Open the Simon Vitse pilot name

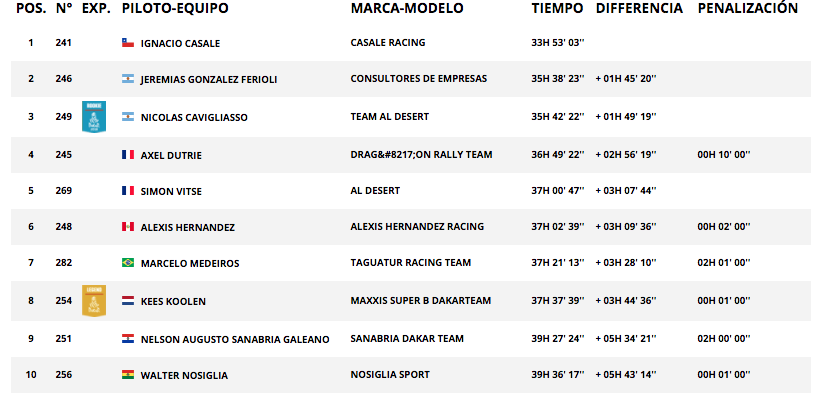pyautogui.click(x=171, y=192)
